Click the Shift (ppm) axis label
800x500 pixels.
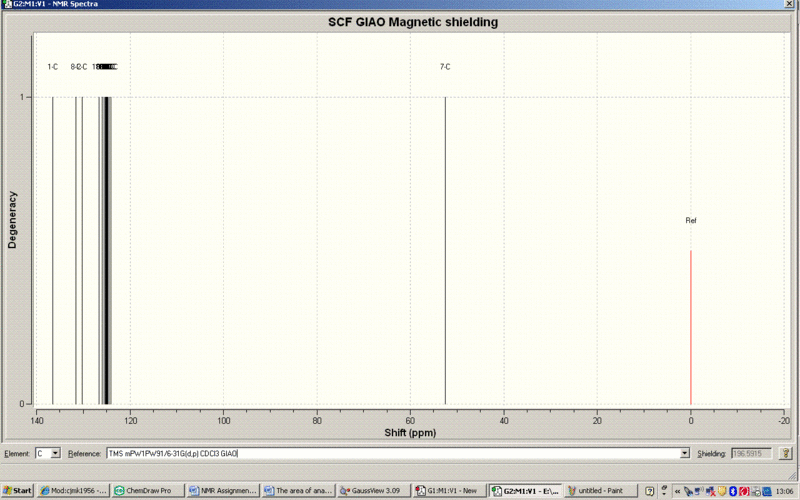point(410,433)
